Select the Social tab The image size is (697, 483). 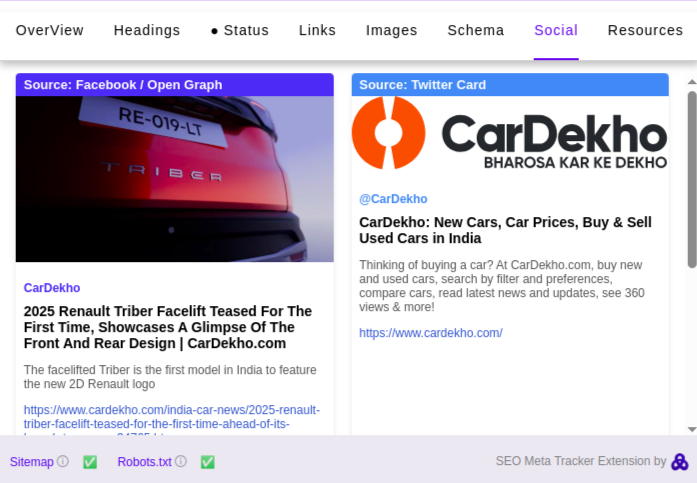click(x=556, y=30)
